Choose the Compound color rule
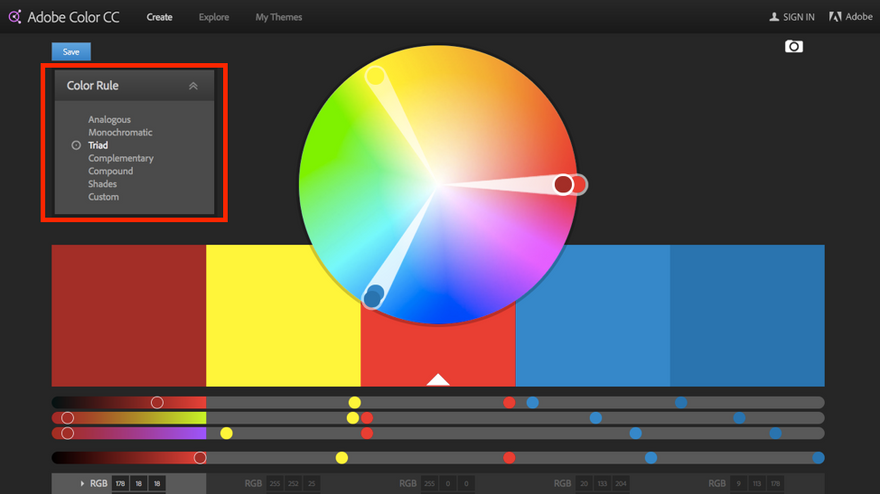This screenshot has height=494, width=880. [111, 171]
